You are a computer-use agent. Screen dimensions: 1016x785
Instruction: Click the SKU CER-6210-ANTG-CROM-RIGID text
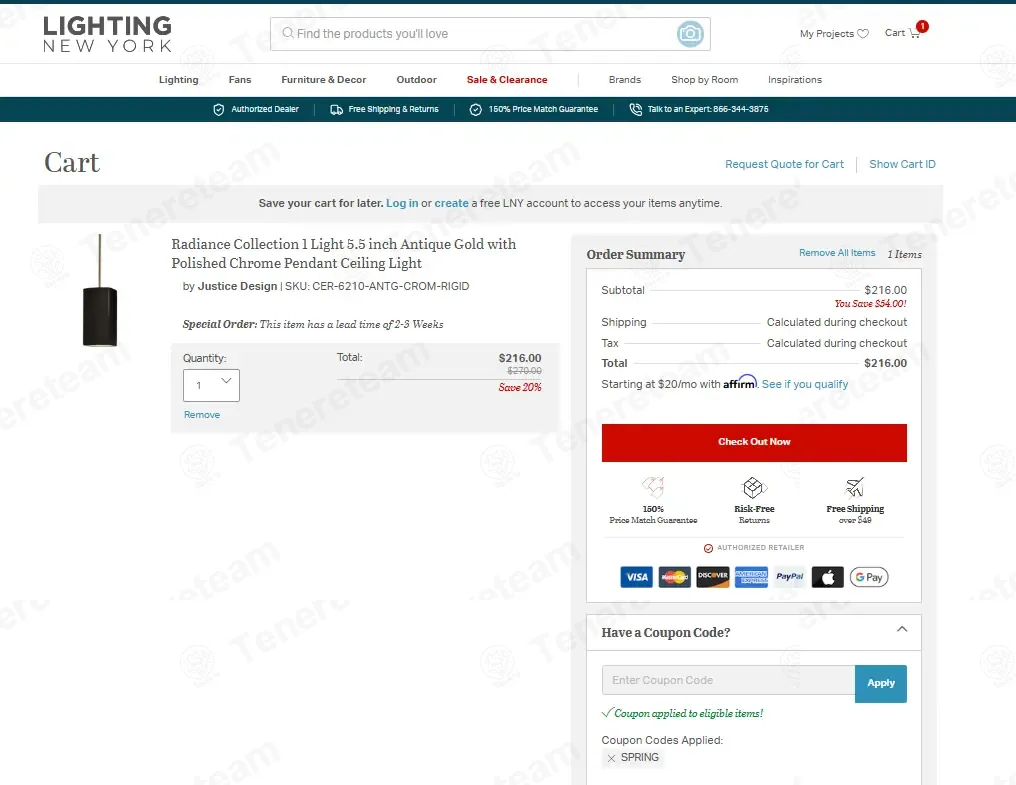377,287
